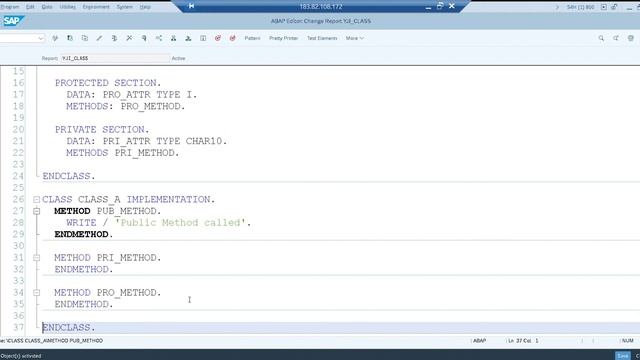Open the Where-Used List icon
Image resolution: width=640 pixels, height=360 pixels.
pos(159,38)
